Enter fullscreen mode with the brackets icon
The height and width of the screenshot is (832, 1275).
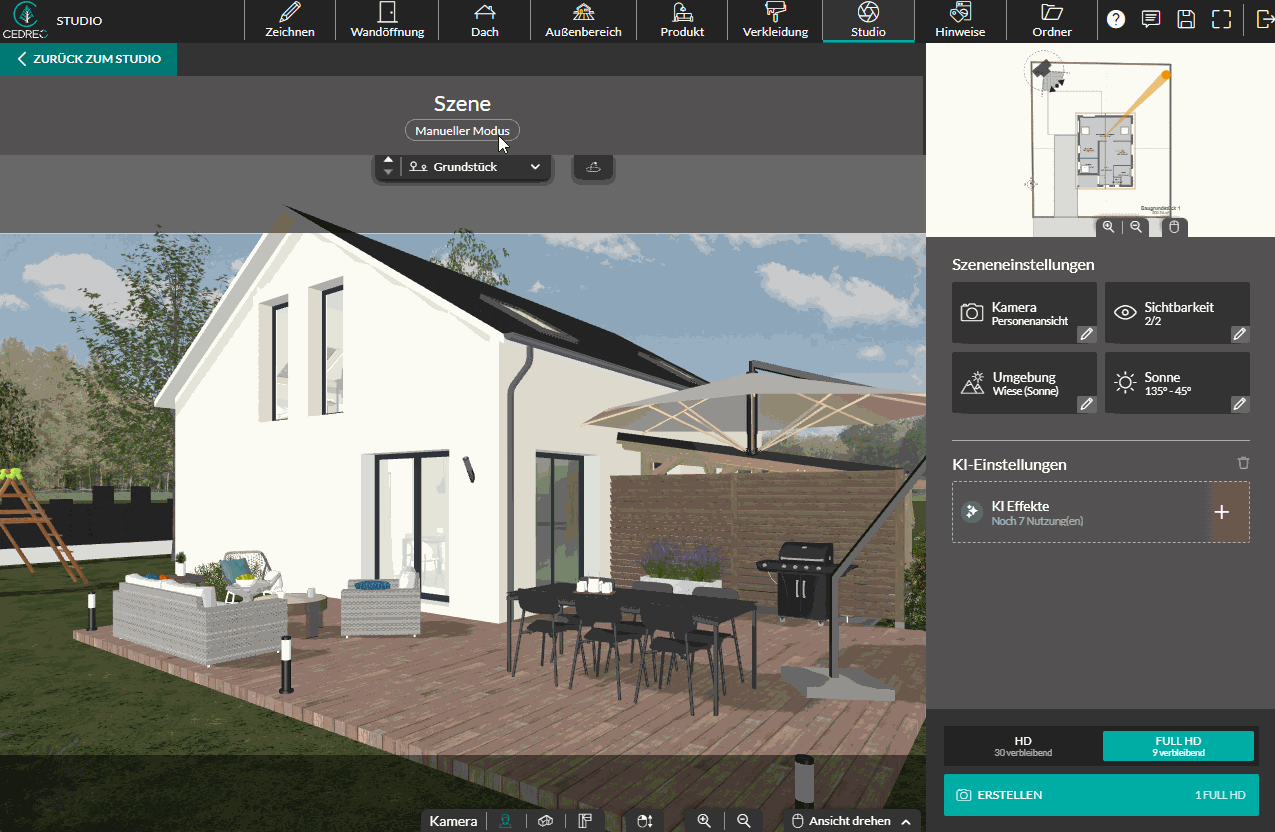point(1221,19)
